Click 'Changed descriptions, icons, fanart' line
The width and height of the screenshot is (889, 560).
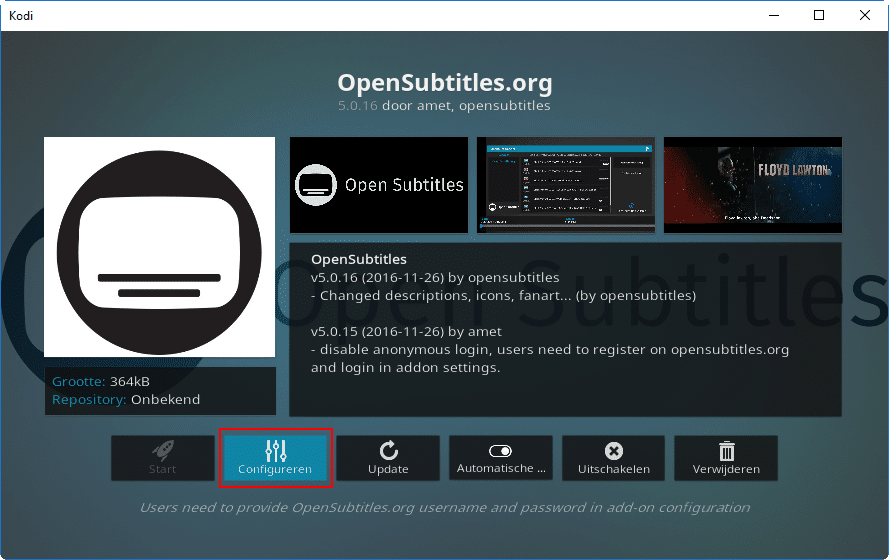[x=503, y=295]
